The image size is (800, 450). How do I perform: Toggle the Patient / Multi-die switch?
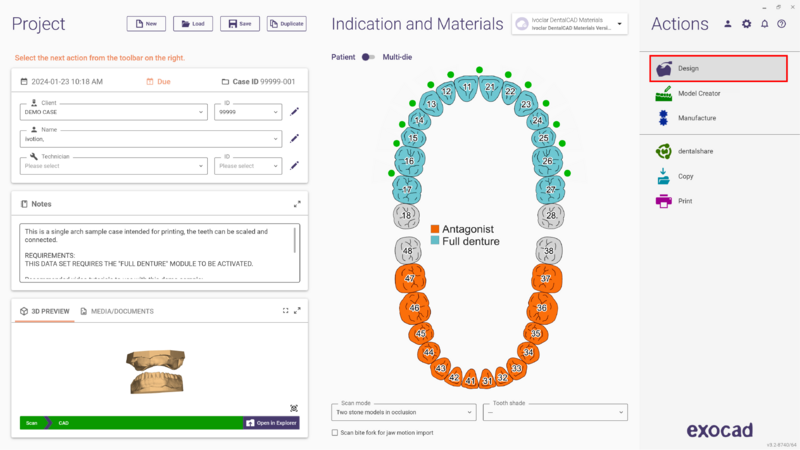[x=368, y=57]
